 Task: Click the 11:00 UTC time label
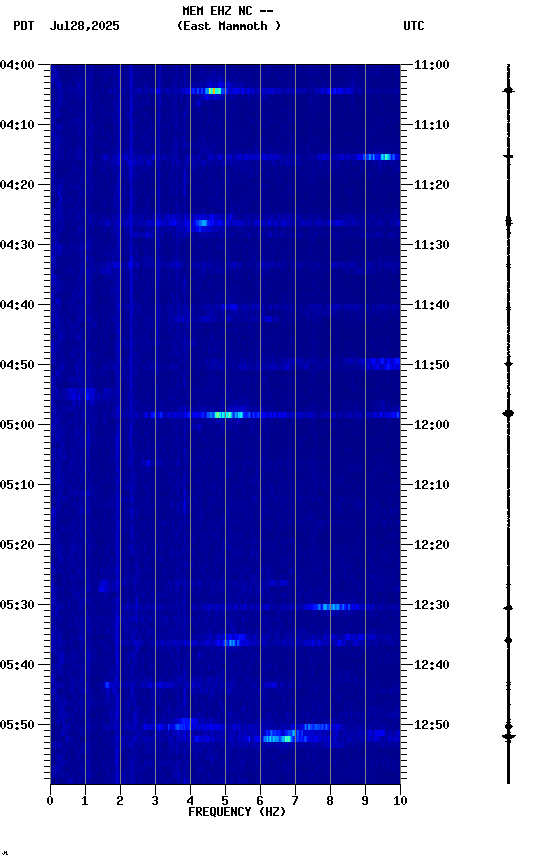[432, 64]
